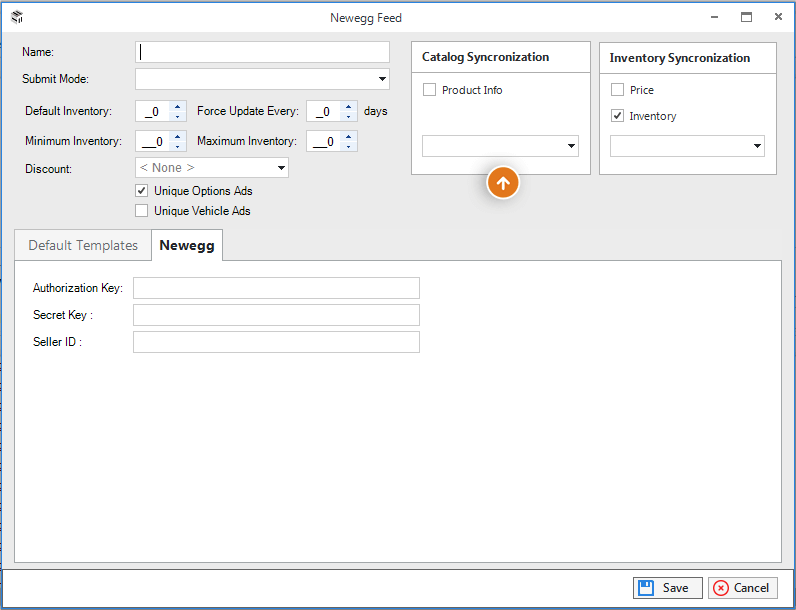The height and width of the screenshot is (610, 796).
Task: Decrease Force Update Every days value
Action: 349,117
